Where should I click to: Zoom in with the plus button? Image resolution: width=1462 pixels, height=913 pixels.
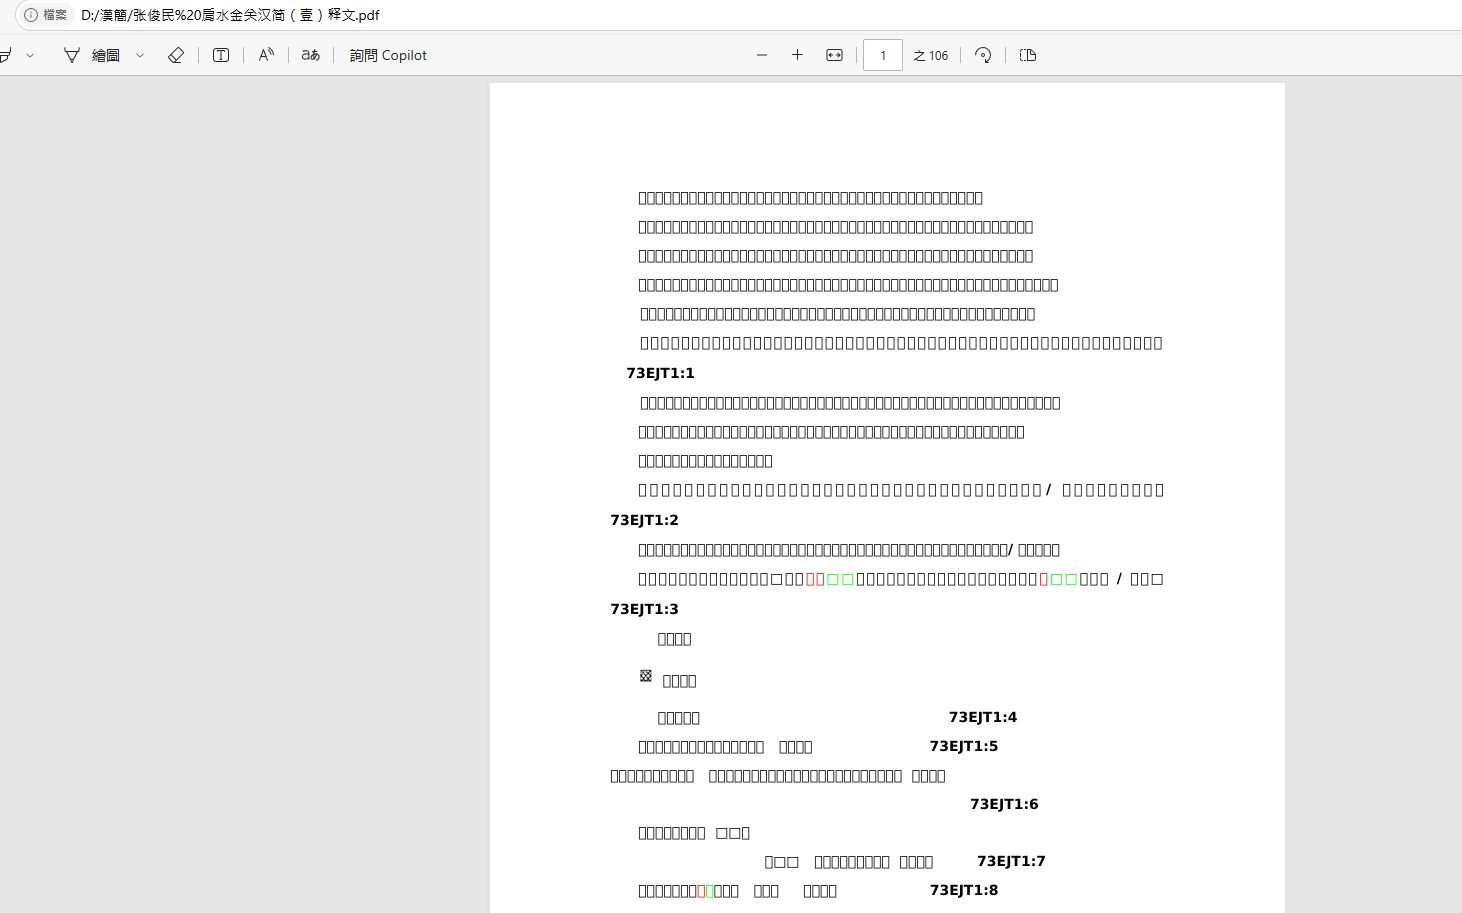point(797,55)
